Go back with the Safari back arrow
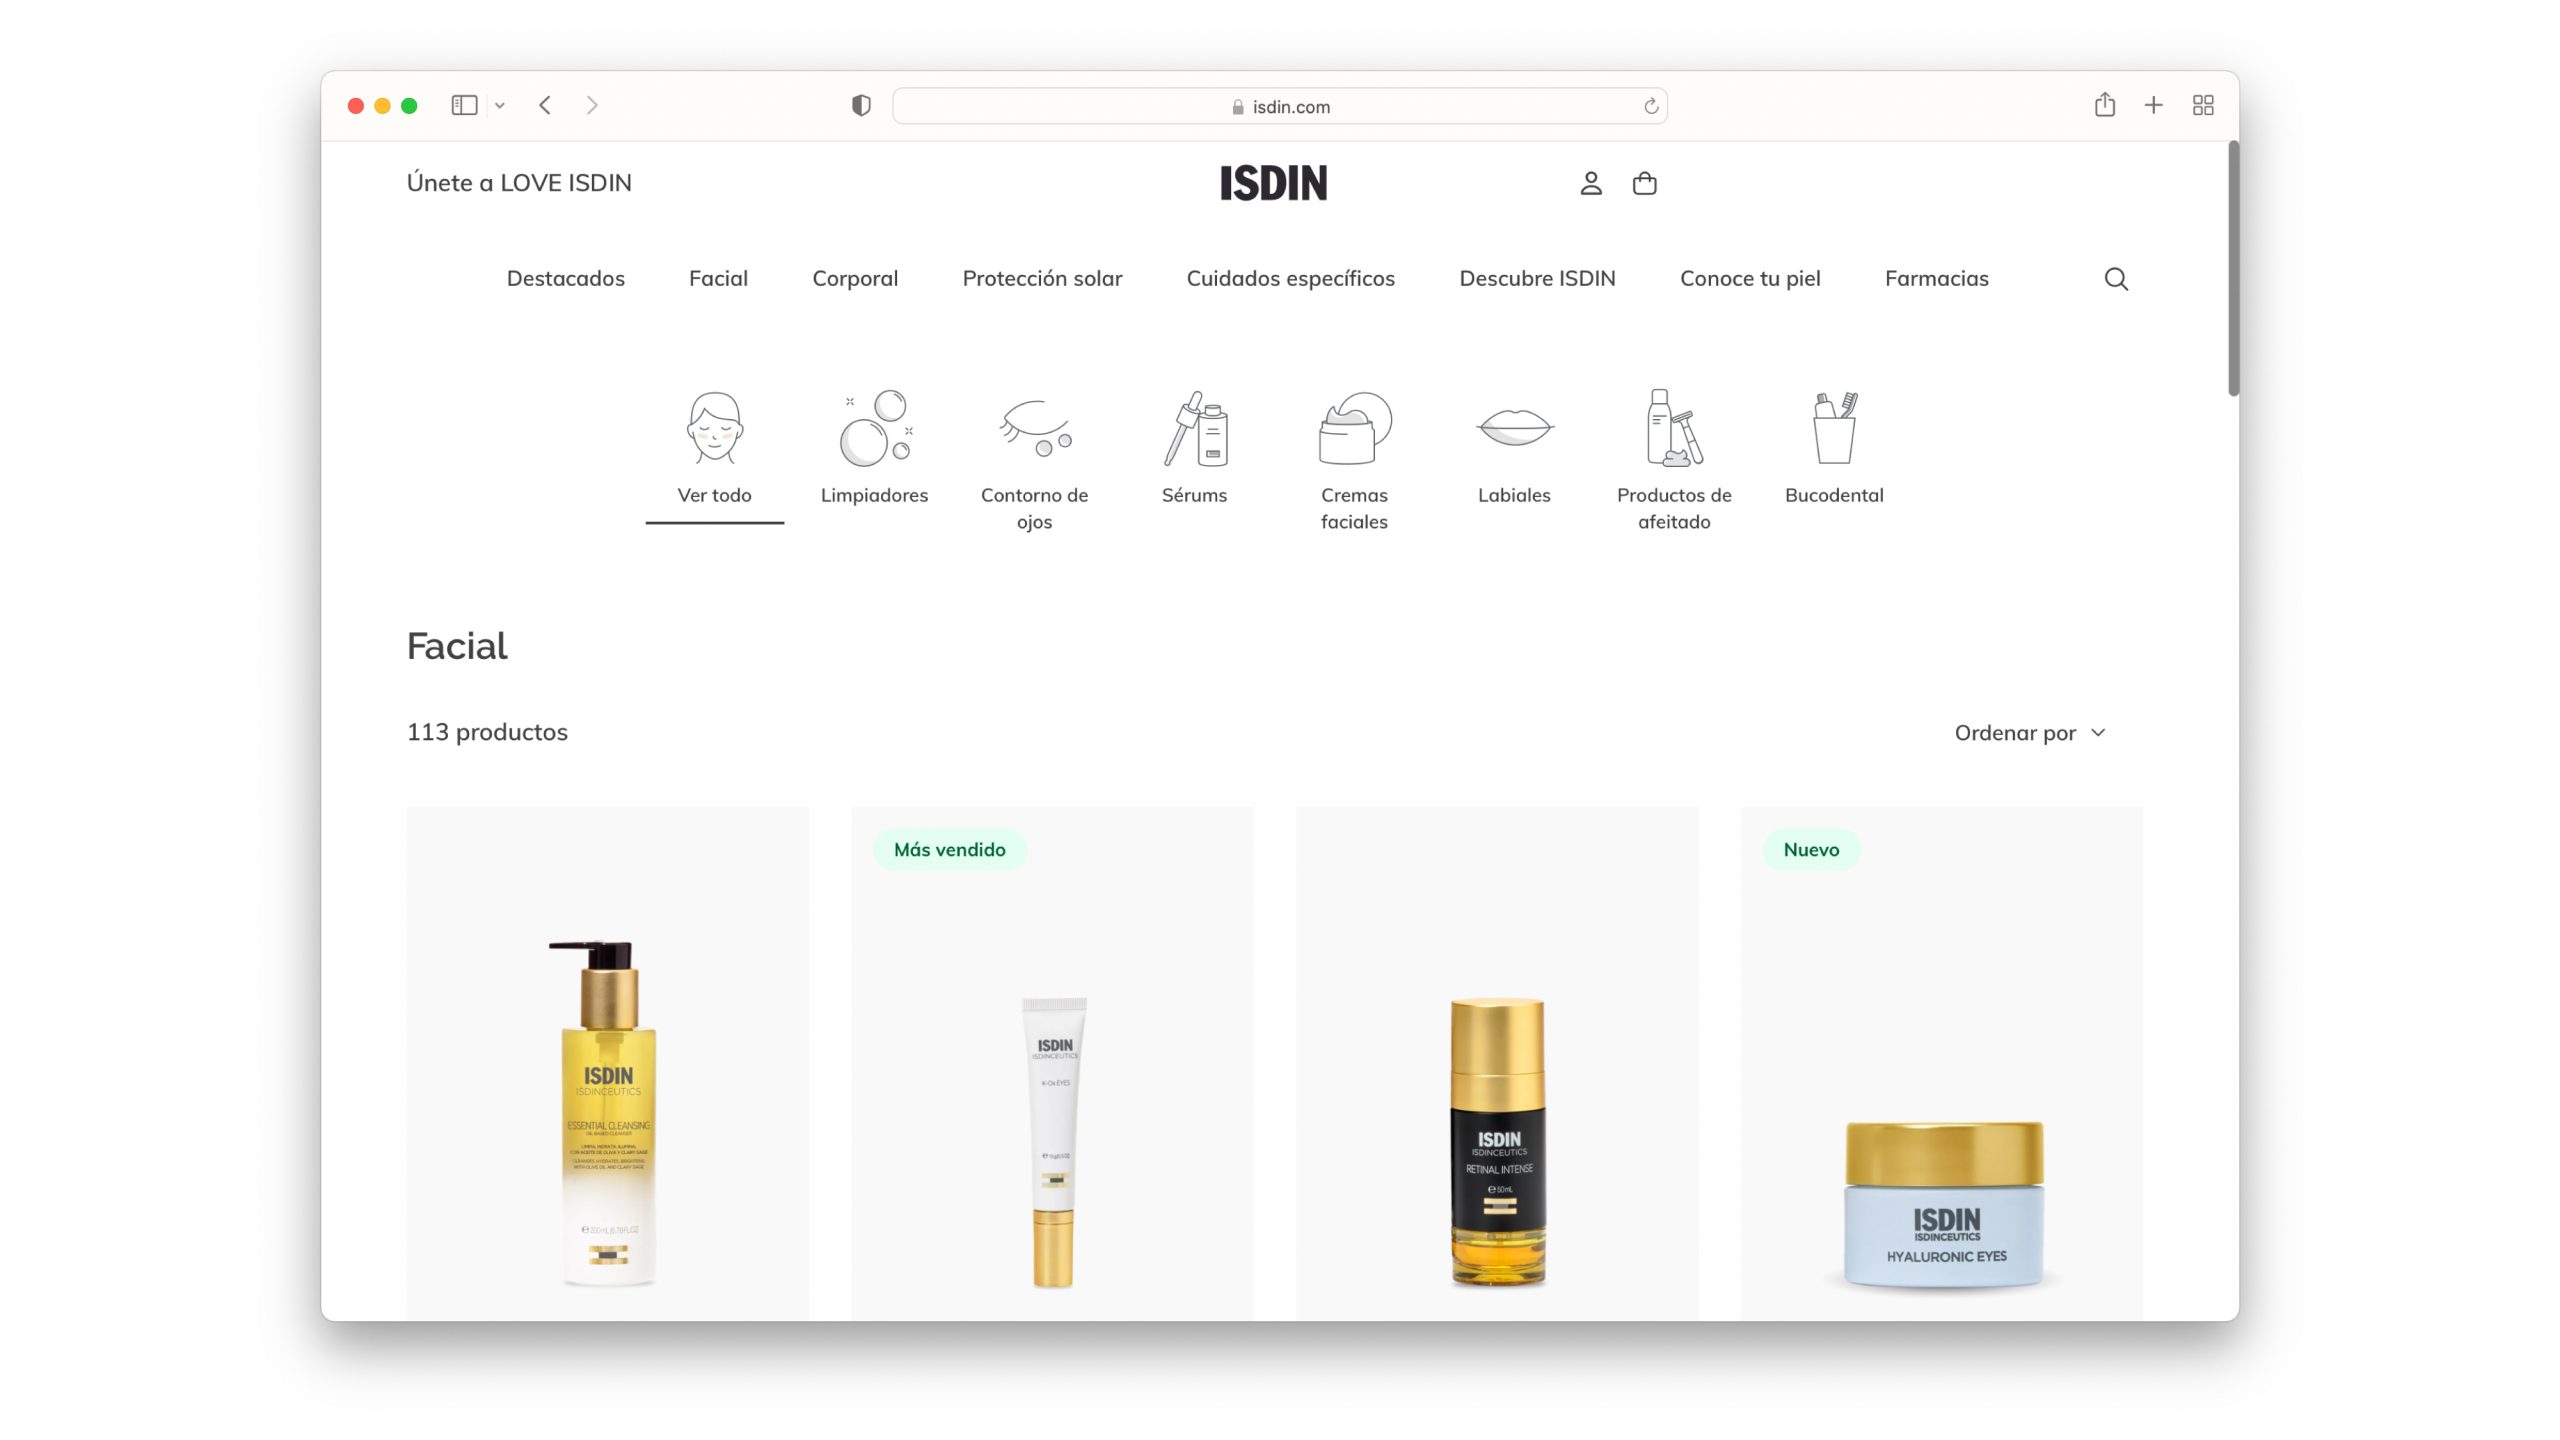This screenshot has width=2560, height=1440. pyautogui.click(x=545, y=105)
